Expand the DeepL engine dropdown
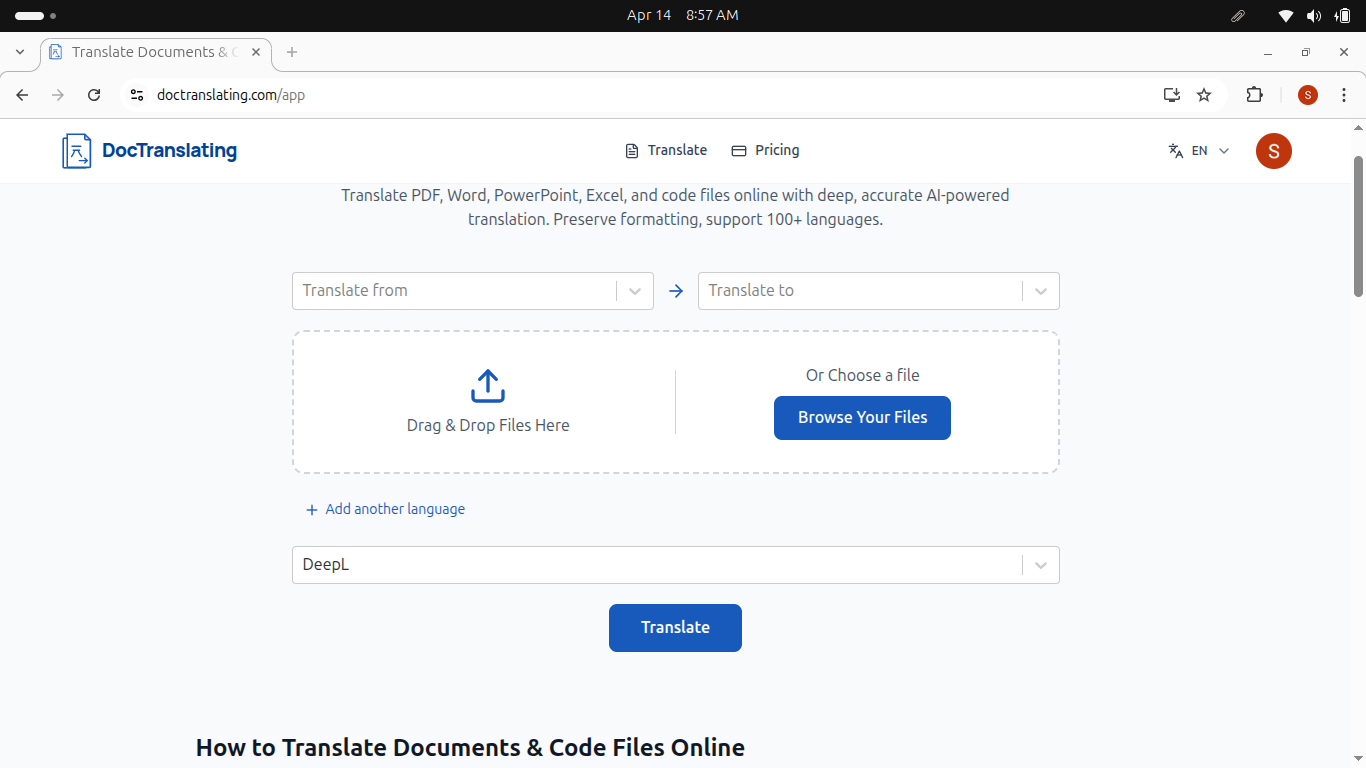 click(1041, 565)
